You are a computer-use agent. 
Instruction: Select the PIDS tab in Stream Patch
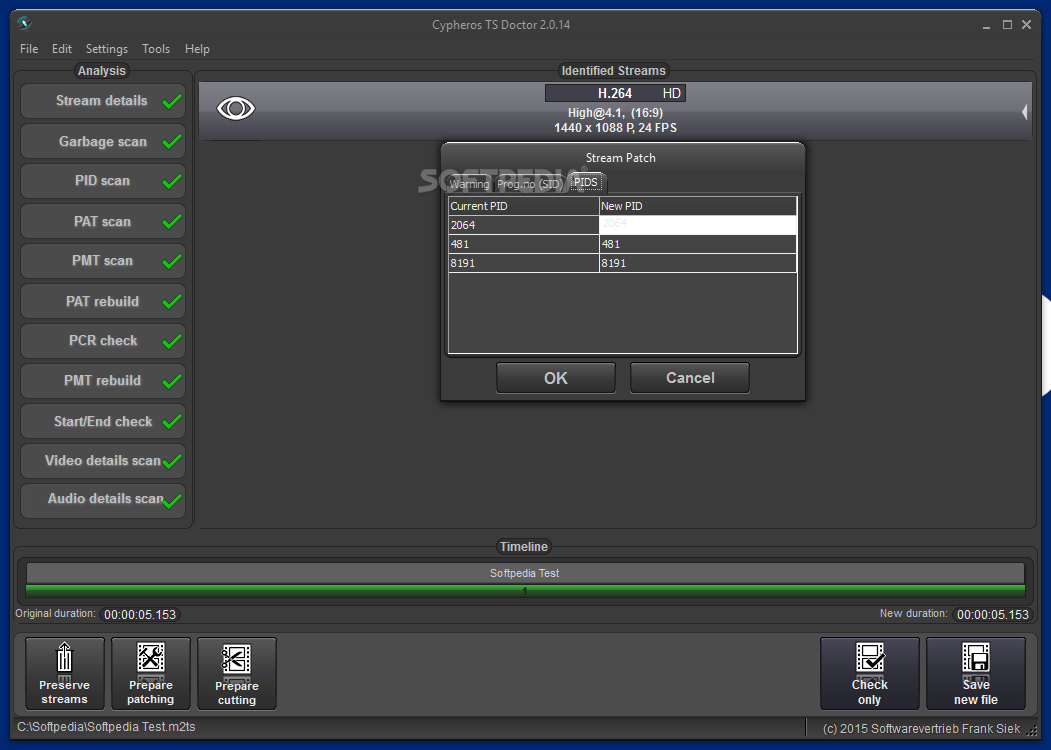(x=586, y=182)
